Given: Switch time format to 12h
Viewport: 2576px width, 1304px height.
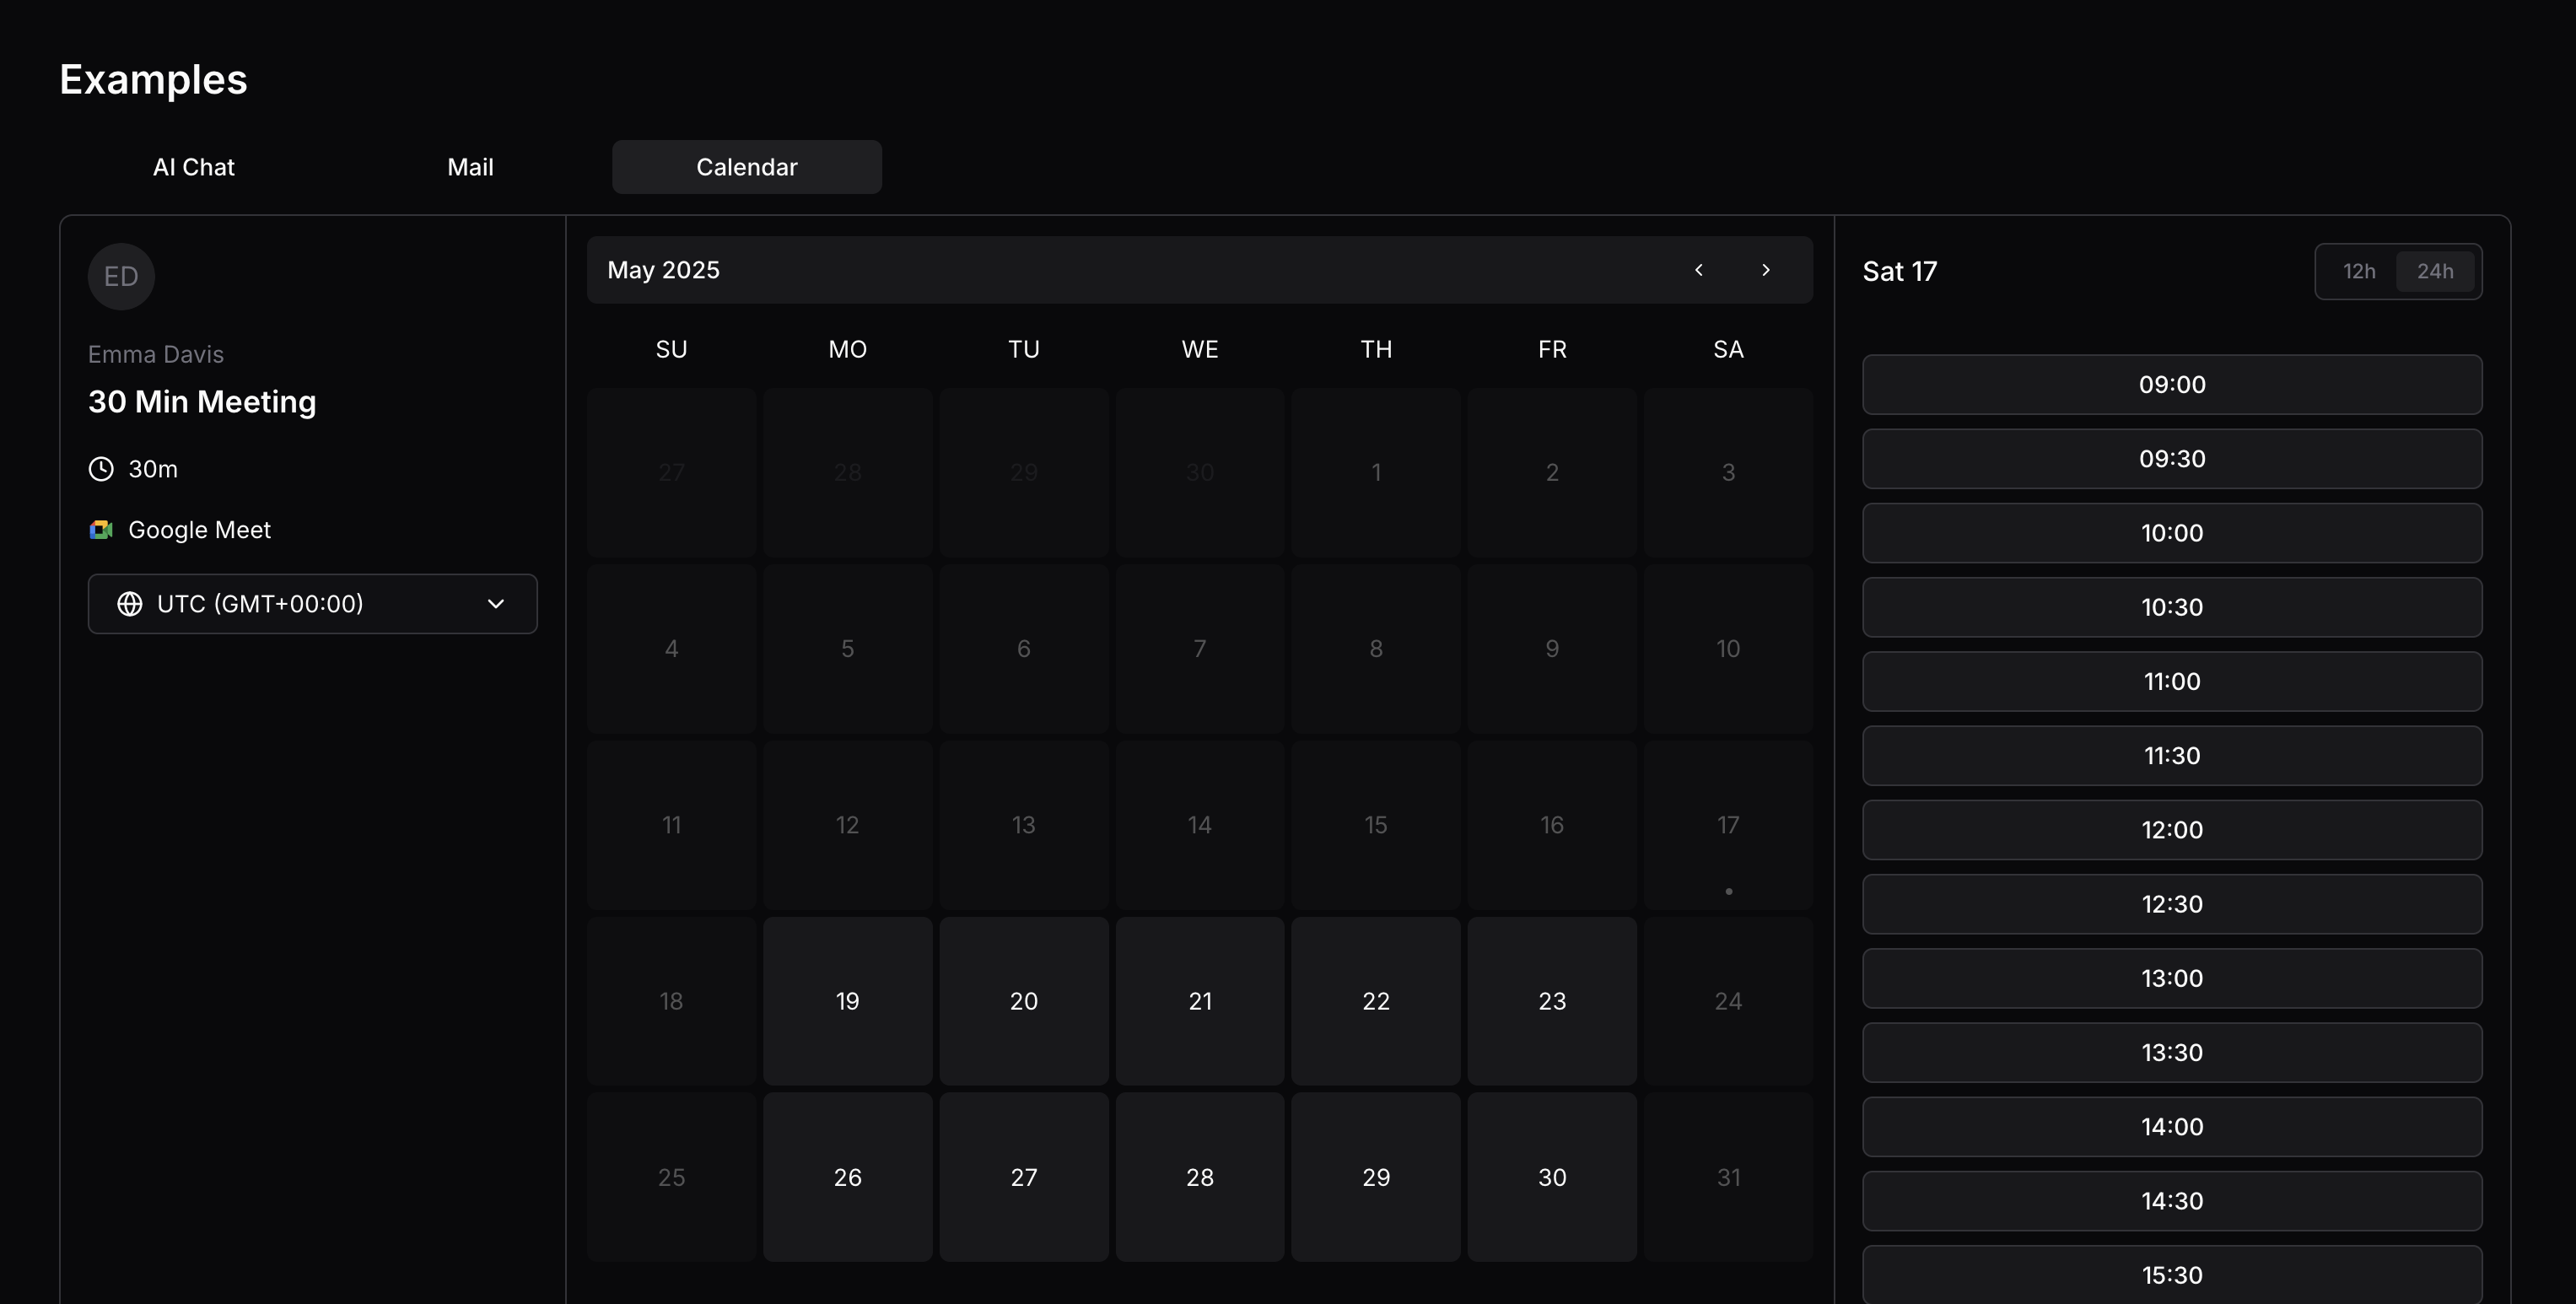Looking at the screenshot, I should [2358, 271].
